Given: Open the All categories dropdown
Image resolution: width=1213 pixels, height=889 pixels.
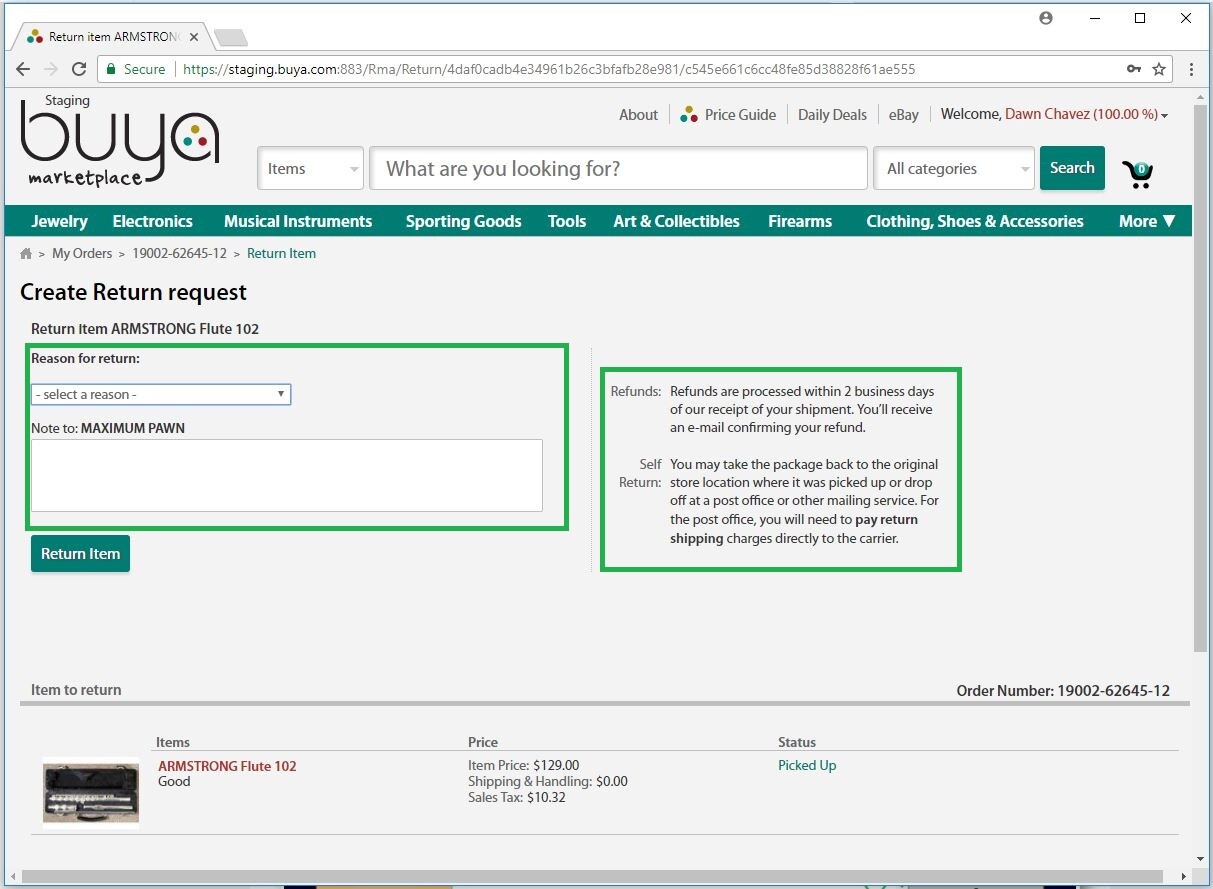Looking at the screenshot, I should pos(953,169).
